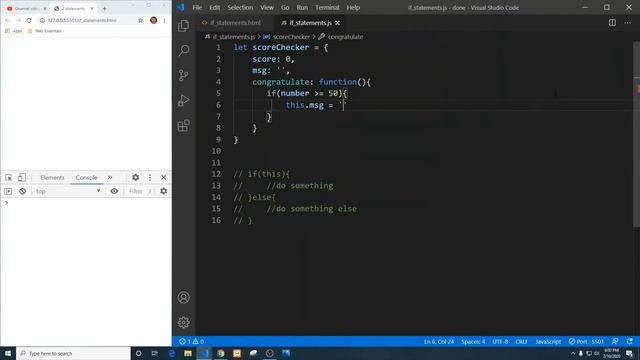Open Task View on the taskbar
Screen dimensions: 640x360
pos(155,353)
